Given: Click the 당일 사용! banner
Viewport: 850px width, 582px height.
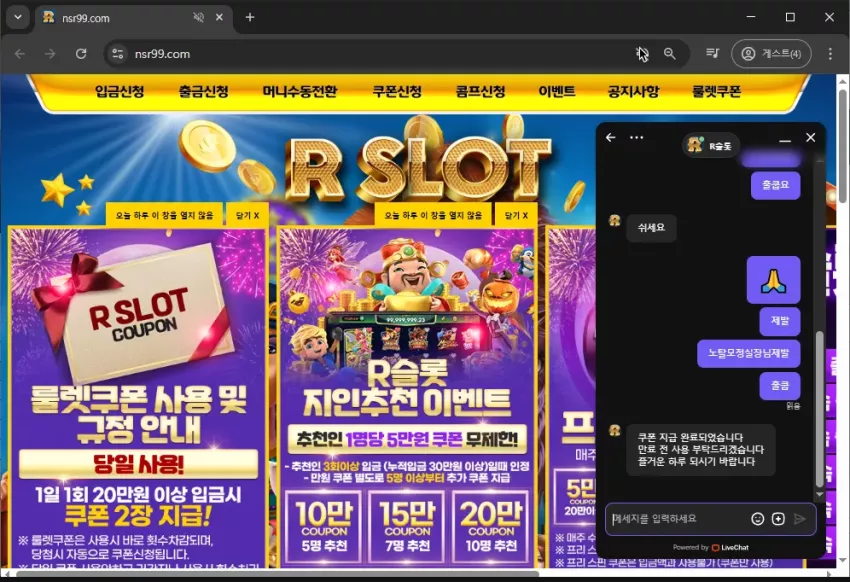Looking at the screenshot, I should pyautogui.click(x=138, y=464).
